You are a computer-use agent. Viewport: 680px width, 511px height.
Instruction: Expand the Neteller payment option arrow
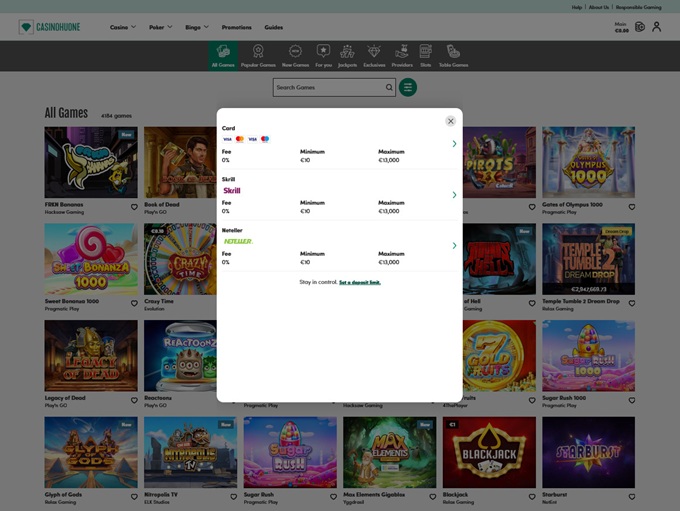tap(454, 246)
